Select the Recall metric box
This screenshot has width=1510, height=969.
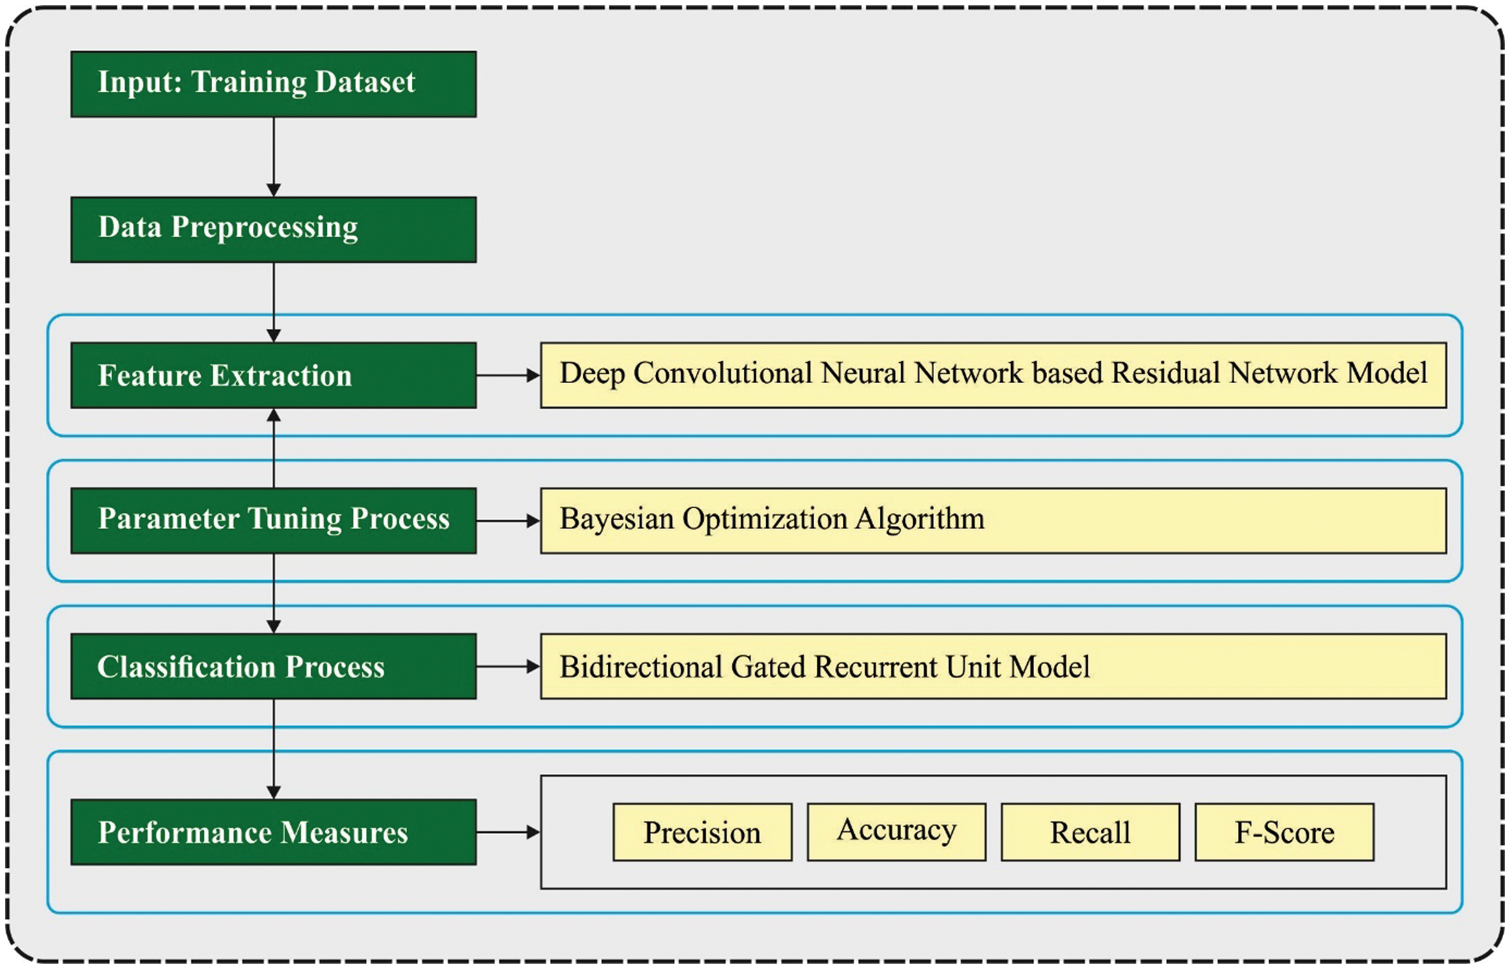[x=1088, y=830]
